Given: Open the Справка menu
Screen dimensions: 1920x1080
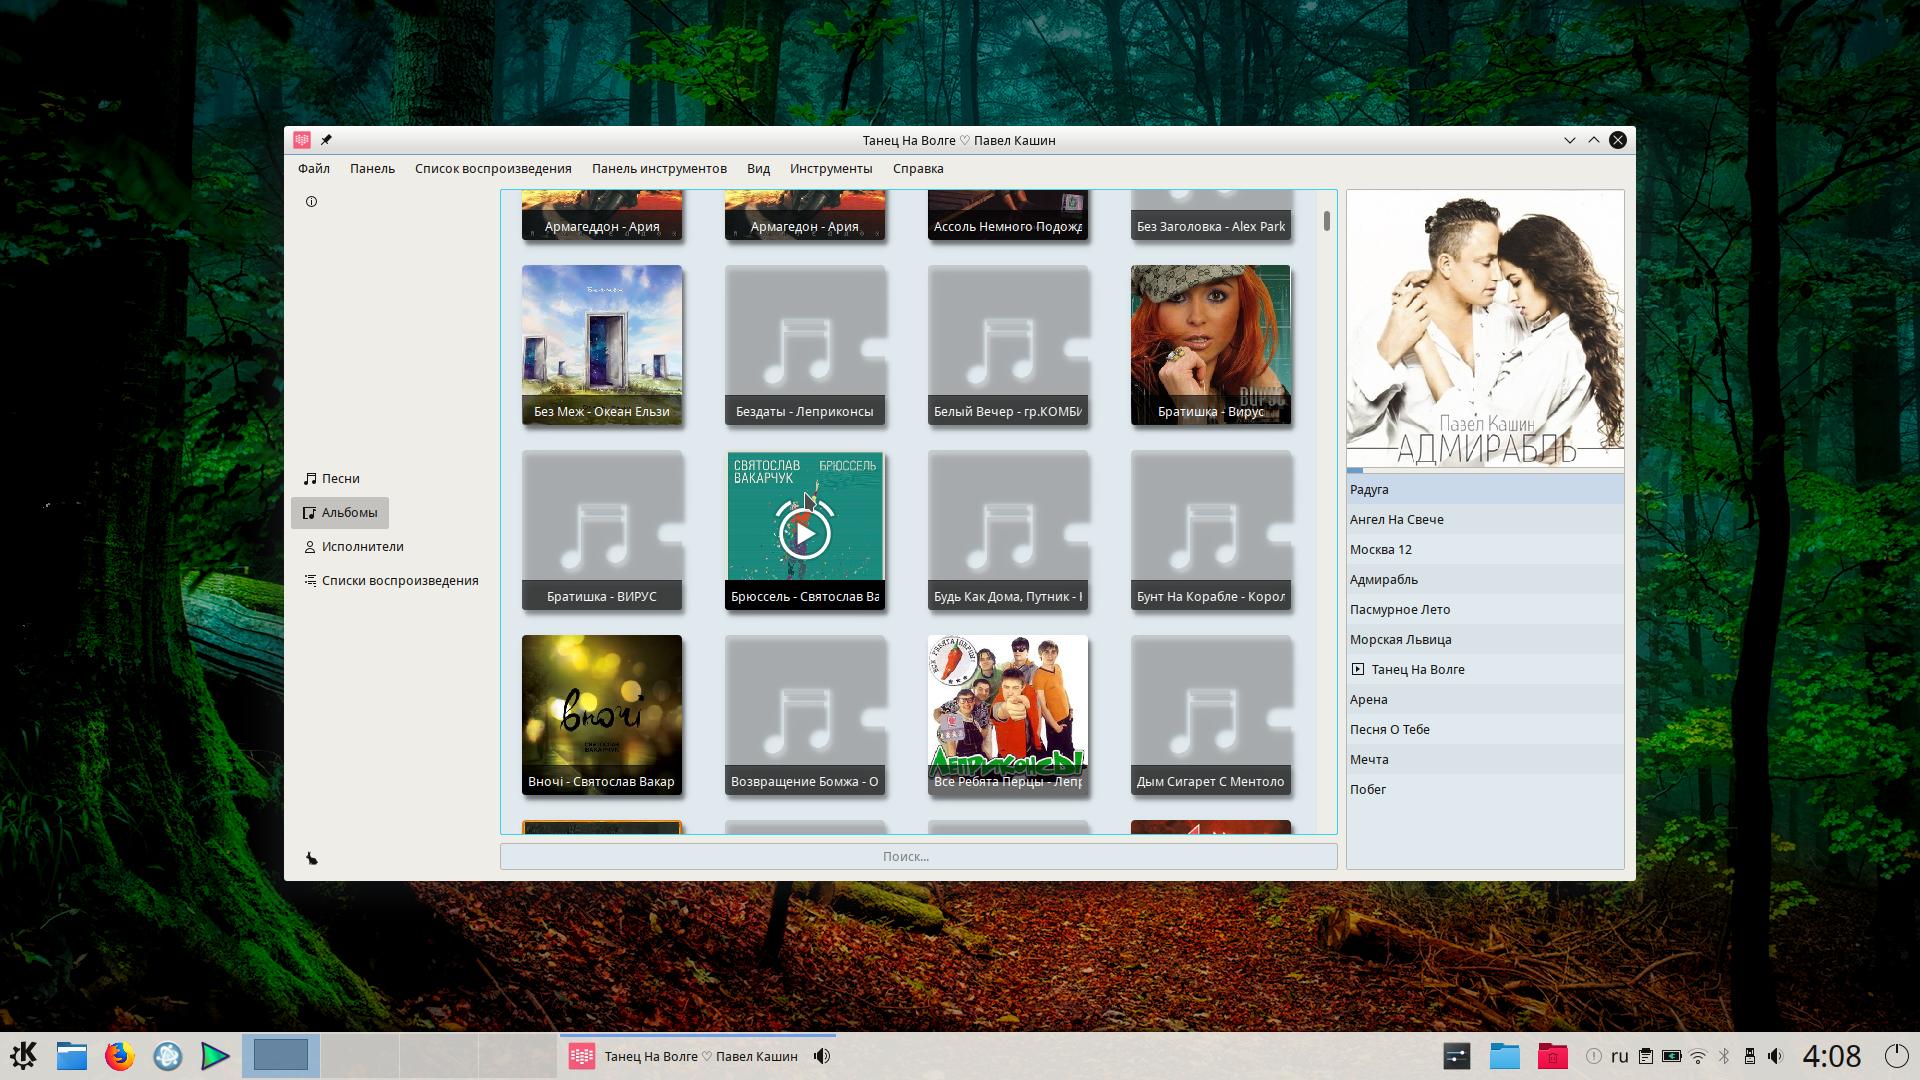Looking at the screenshot, I should (x=917, y=169).
